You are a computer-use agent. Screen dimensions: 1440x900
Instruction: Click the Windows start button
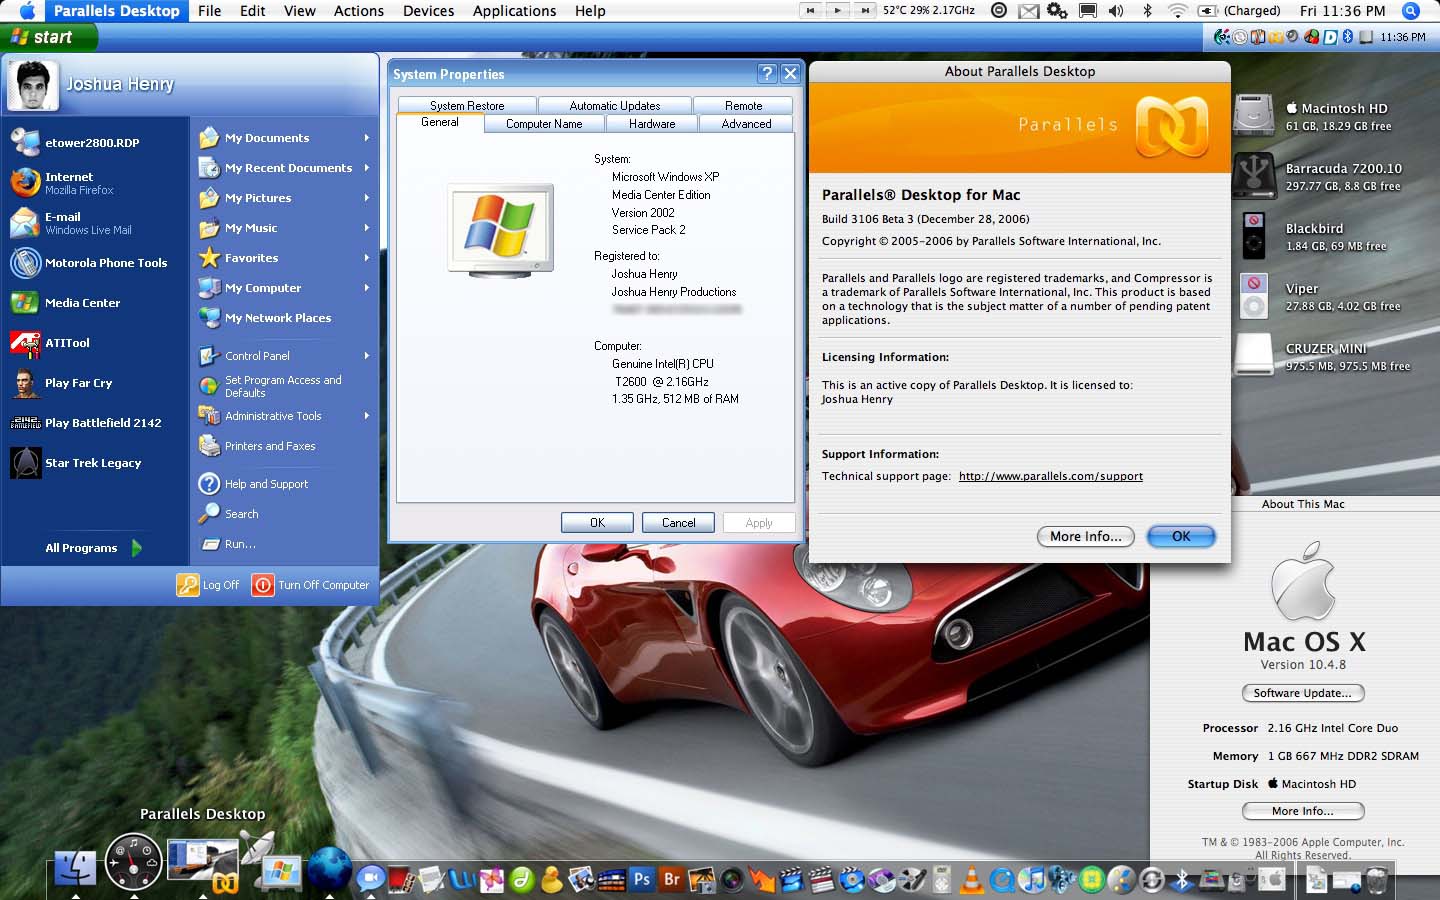(49, 37)
